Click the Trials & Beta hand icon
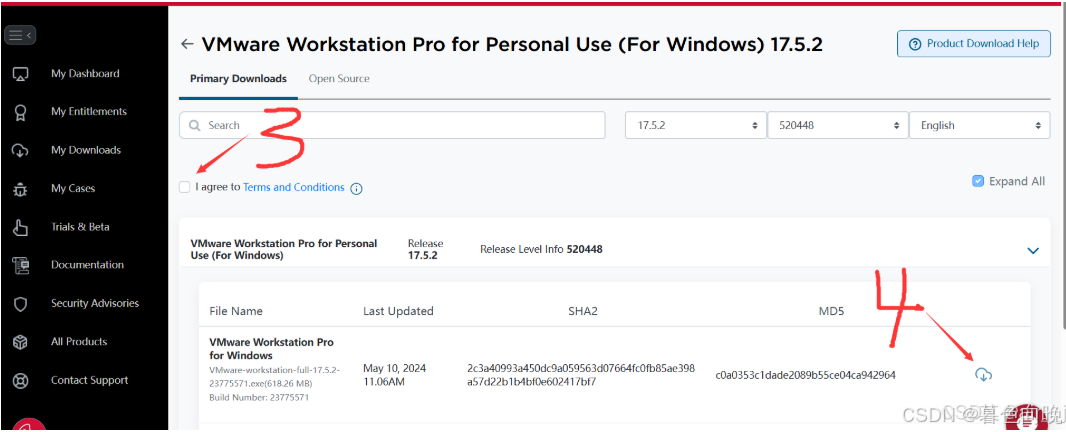This screenshot has width=1066, height=432. [x=20, y=227]
